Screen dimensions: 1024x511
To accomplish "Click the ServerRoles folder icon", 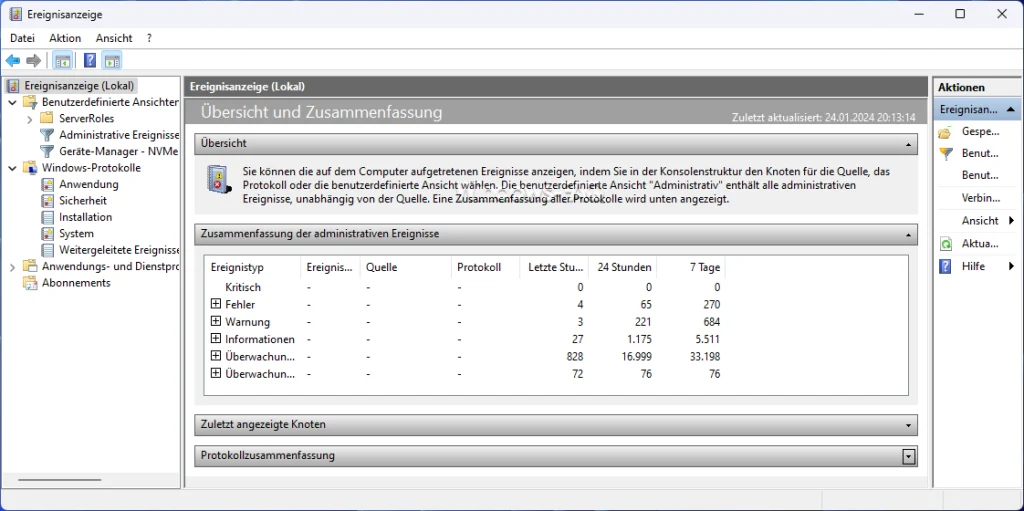I will point(46,118).
